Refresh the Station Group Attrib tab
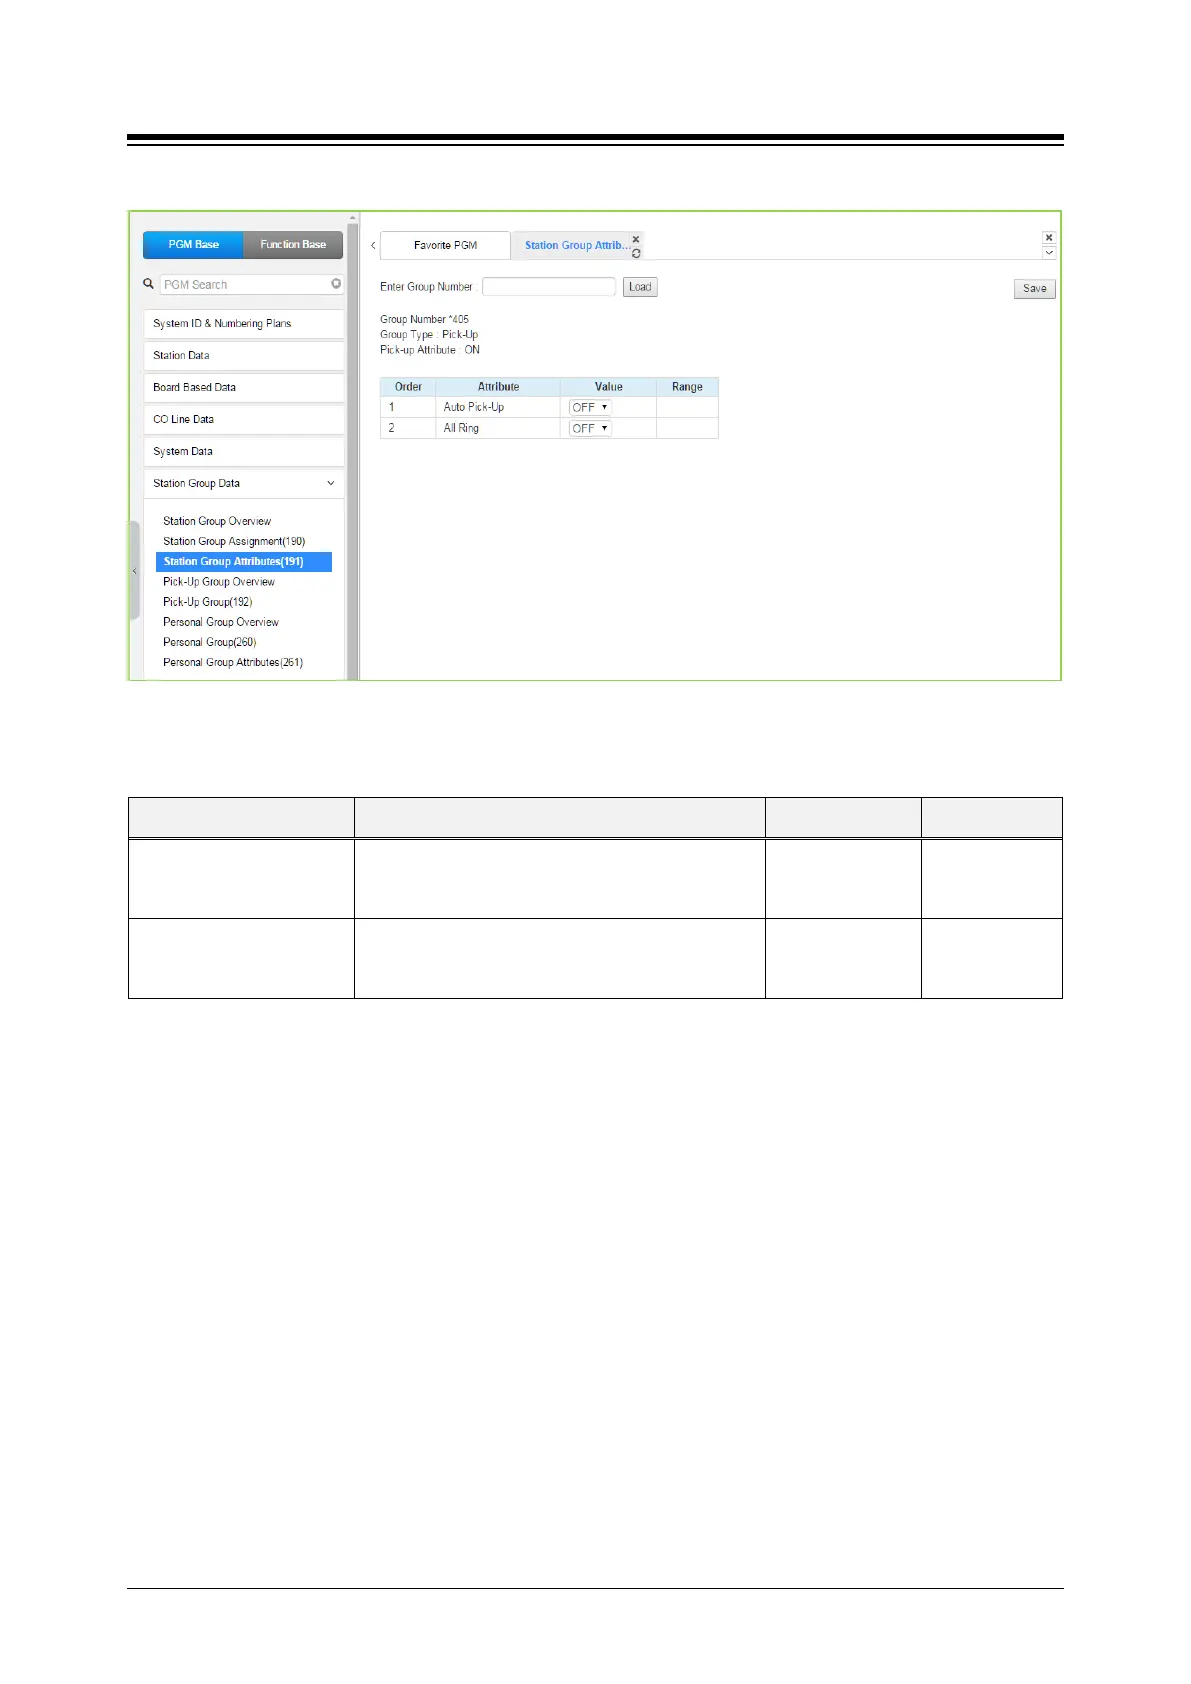This screenshot has height=1684, width=1191. (x=636, y=253)
